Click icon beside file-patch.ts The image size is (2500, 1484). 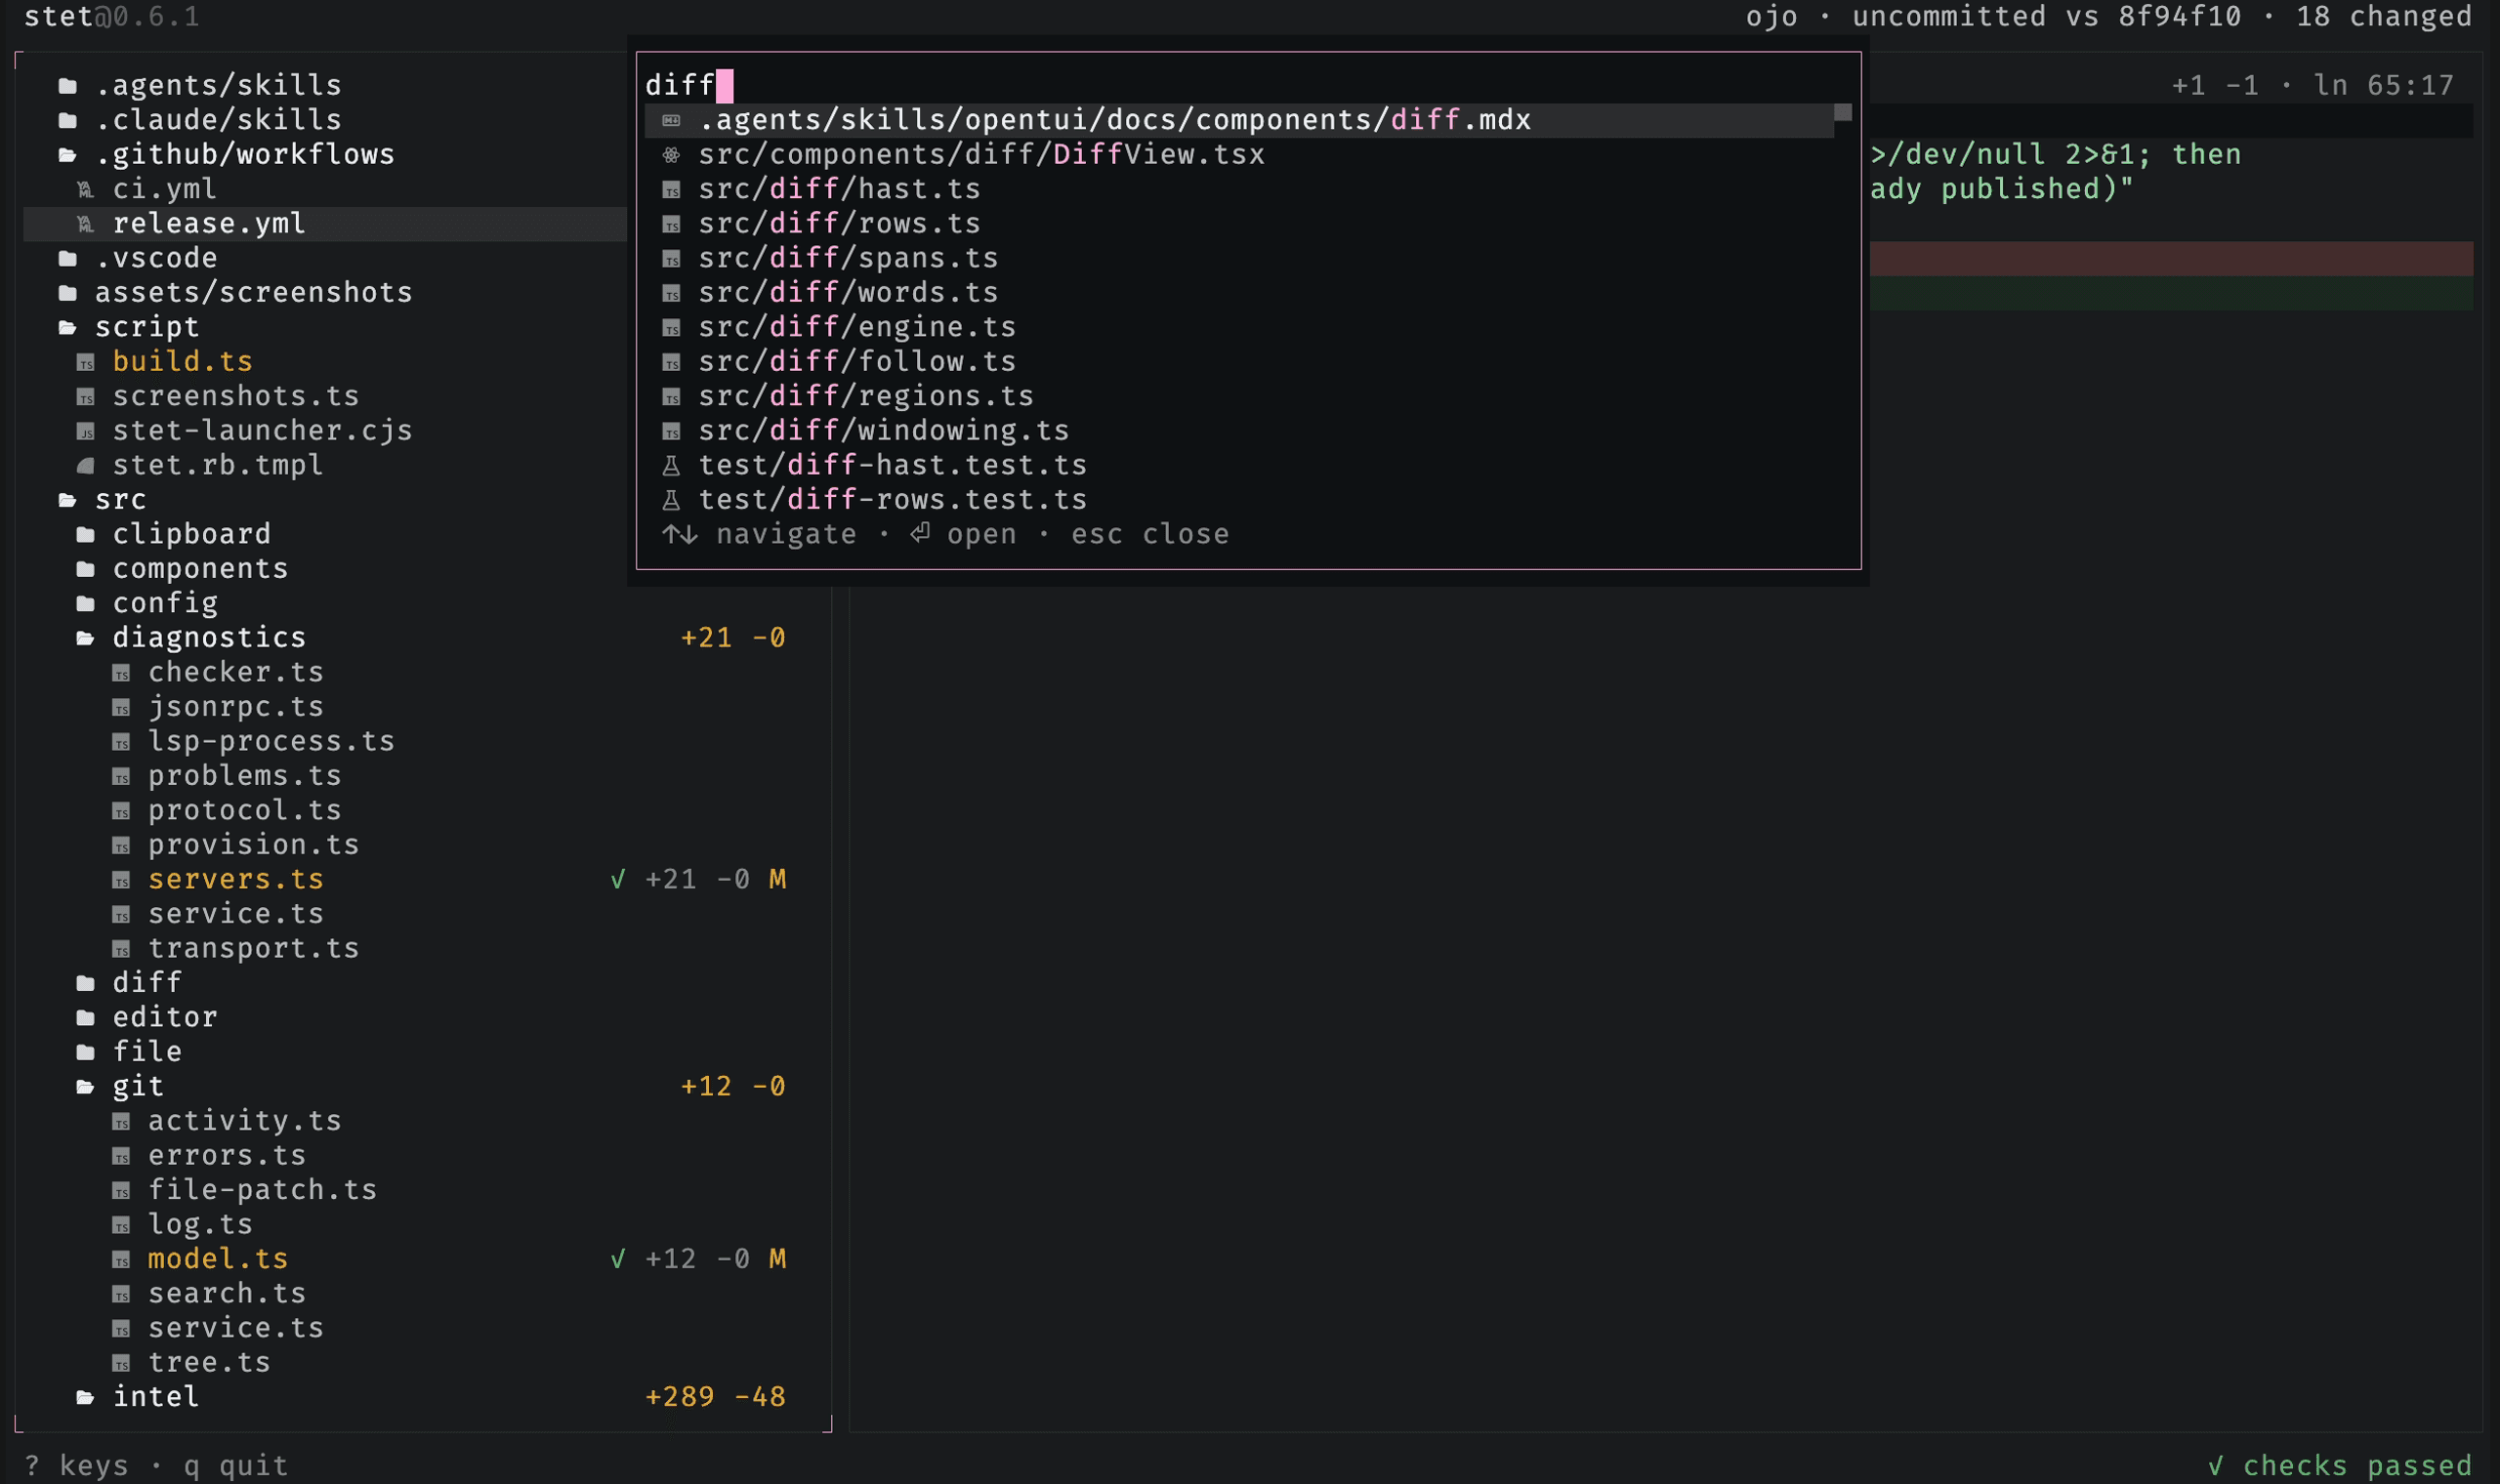tap(121, 1191)
